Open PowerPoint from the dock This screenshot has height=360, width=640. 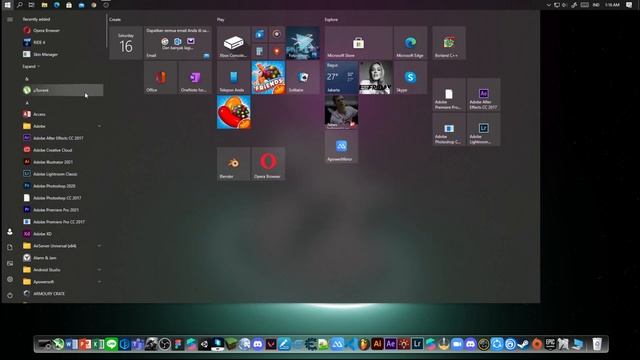pos(85,344)
